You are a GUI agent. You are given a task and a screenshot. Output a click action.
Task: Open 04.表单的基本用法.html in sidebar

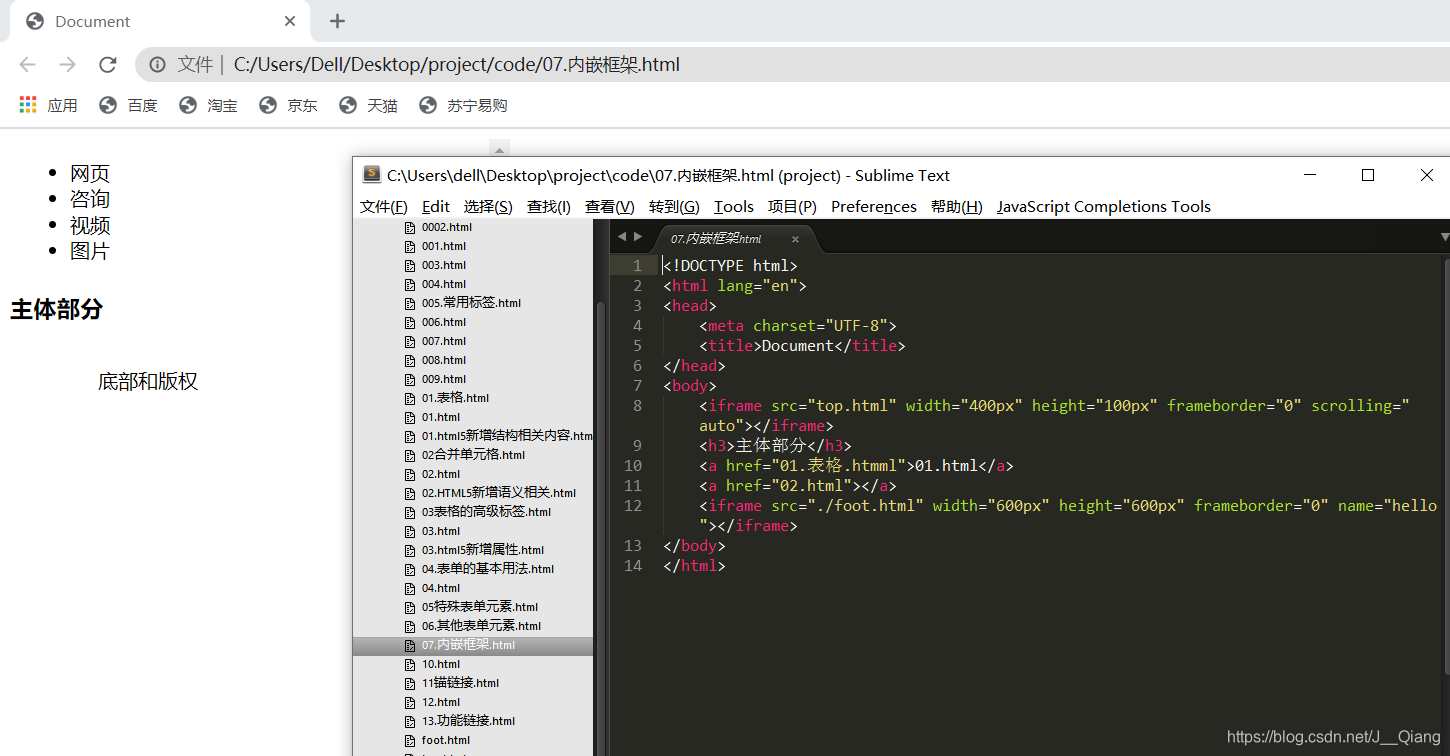point(488,569)
